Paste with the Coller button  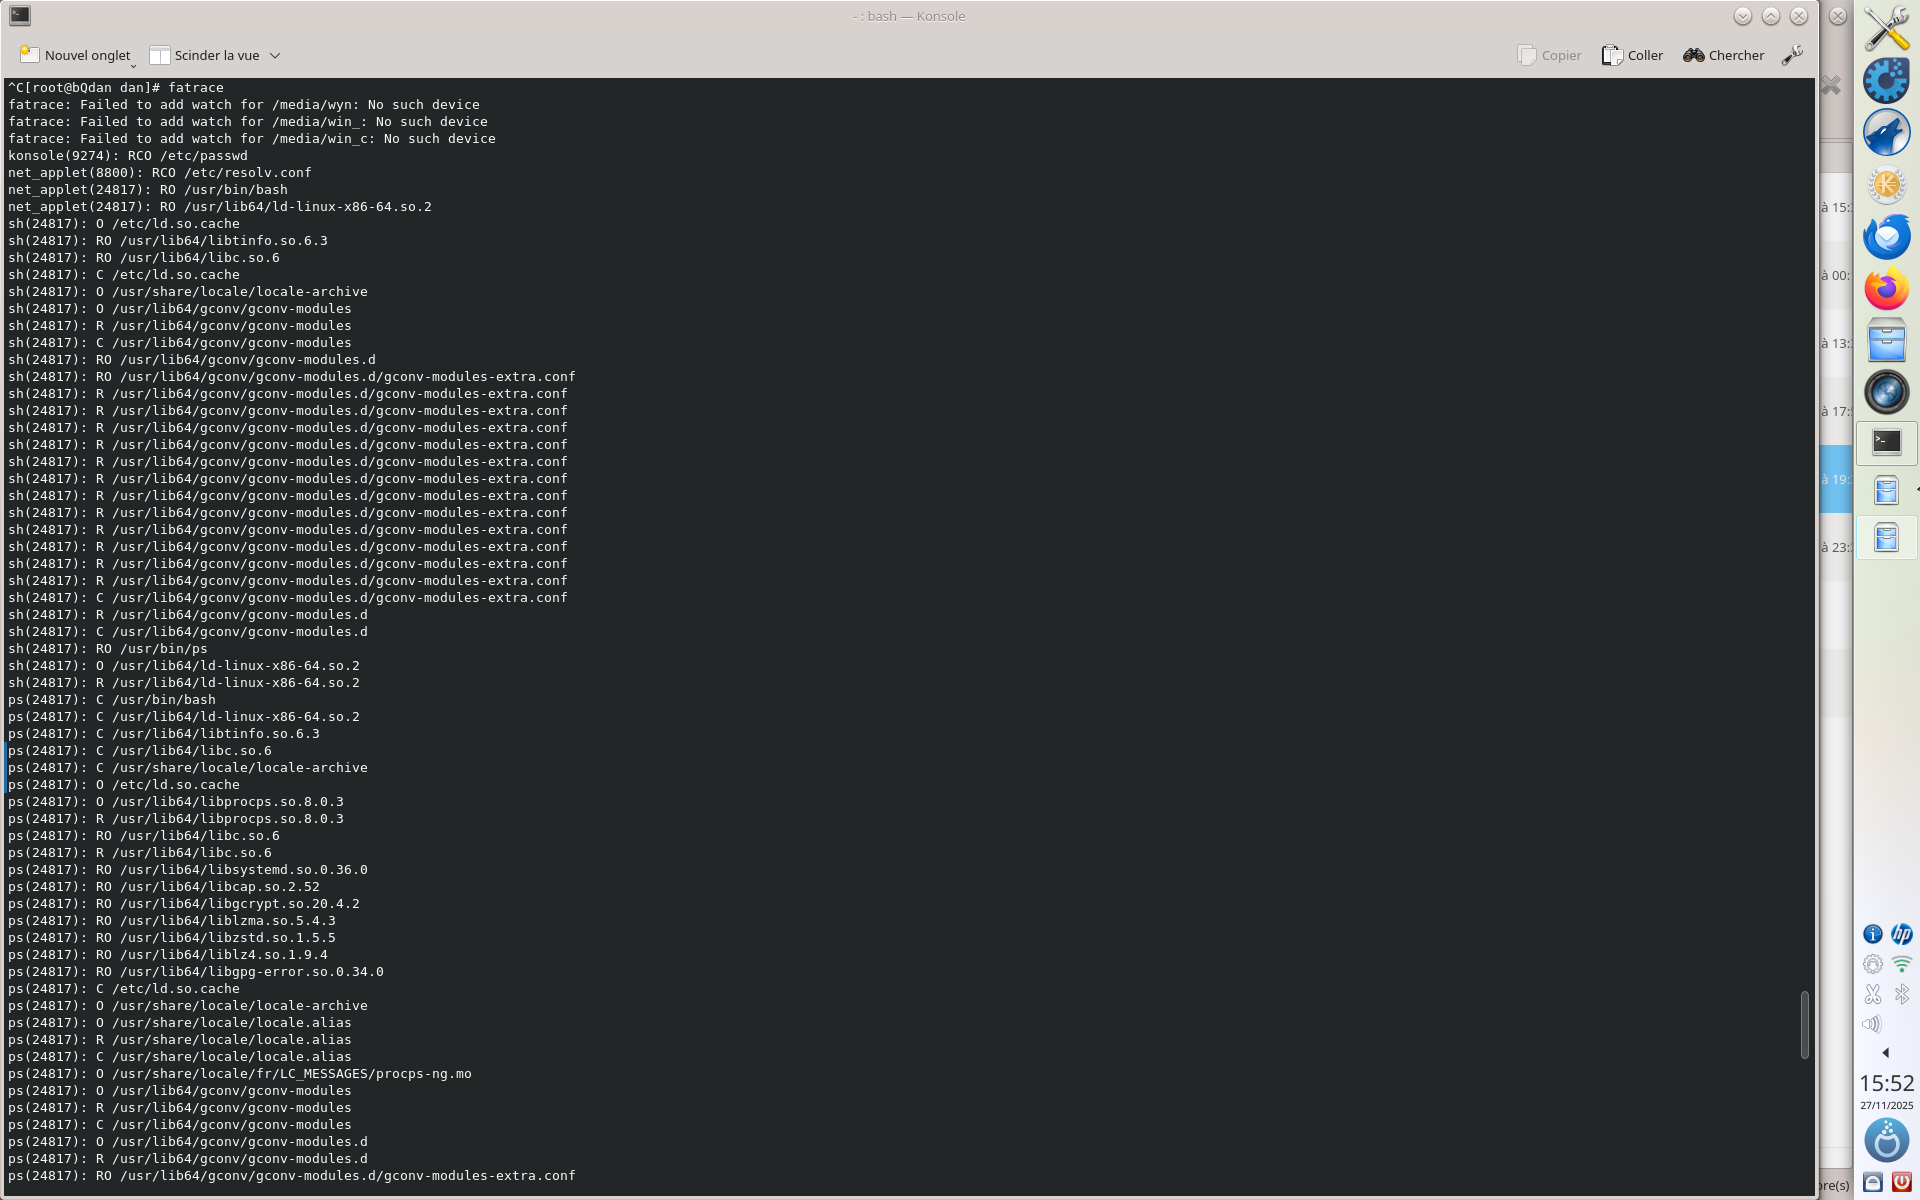1632,55
